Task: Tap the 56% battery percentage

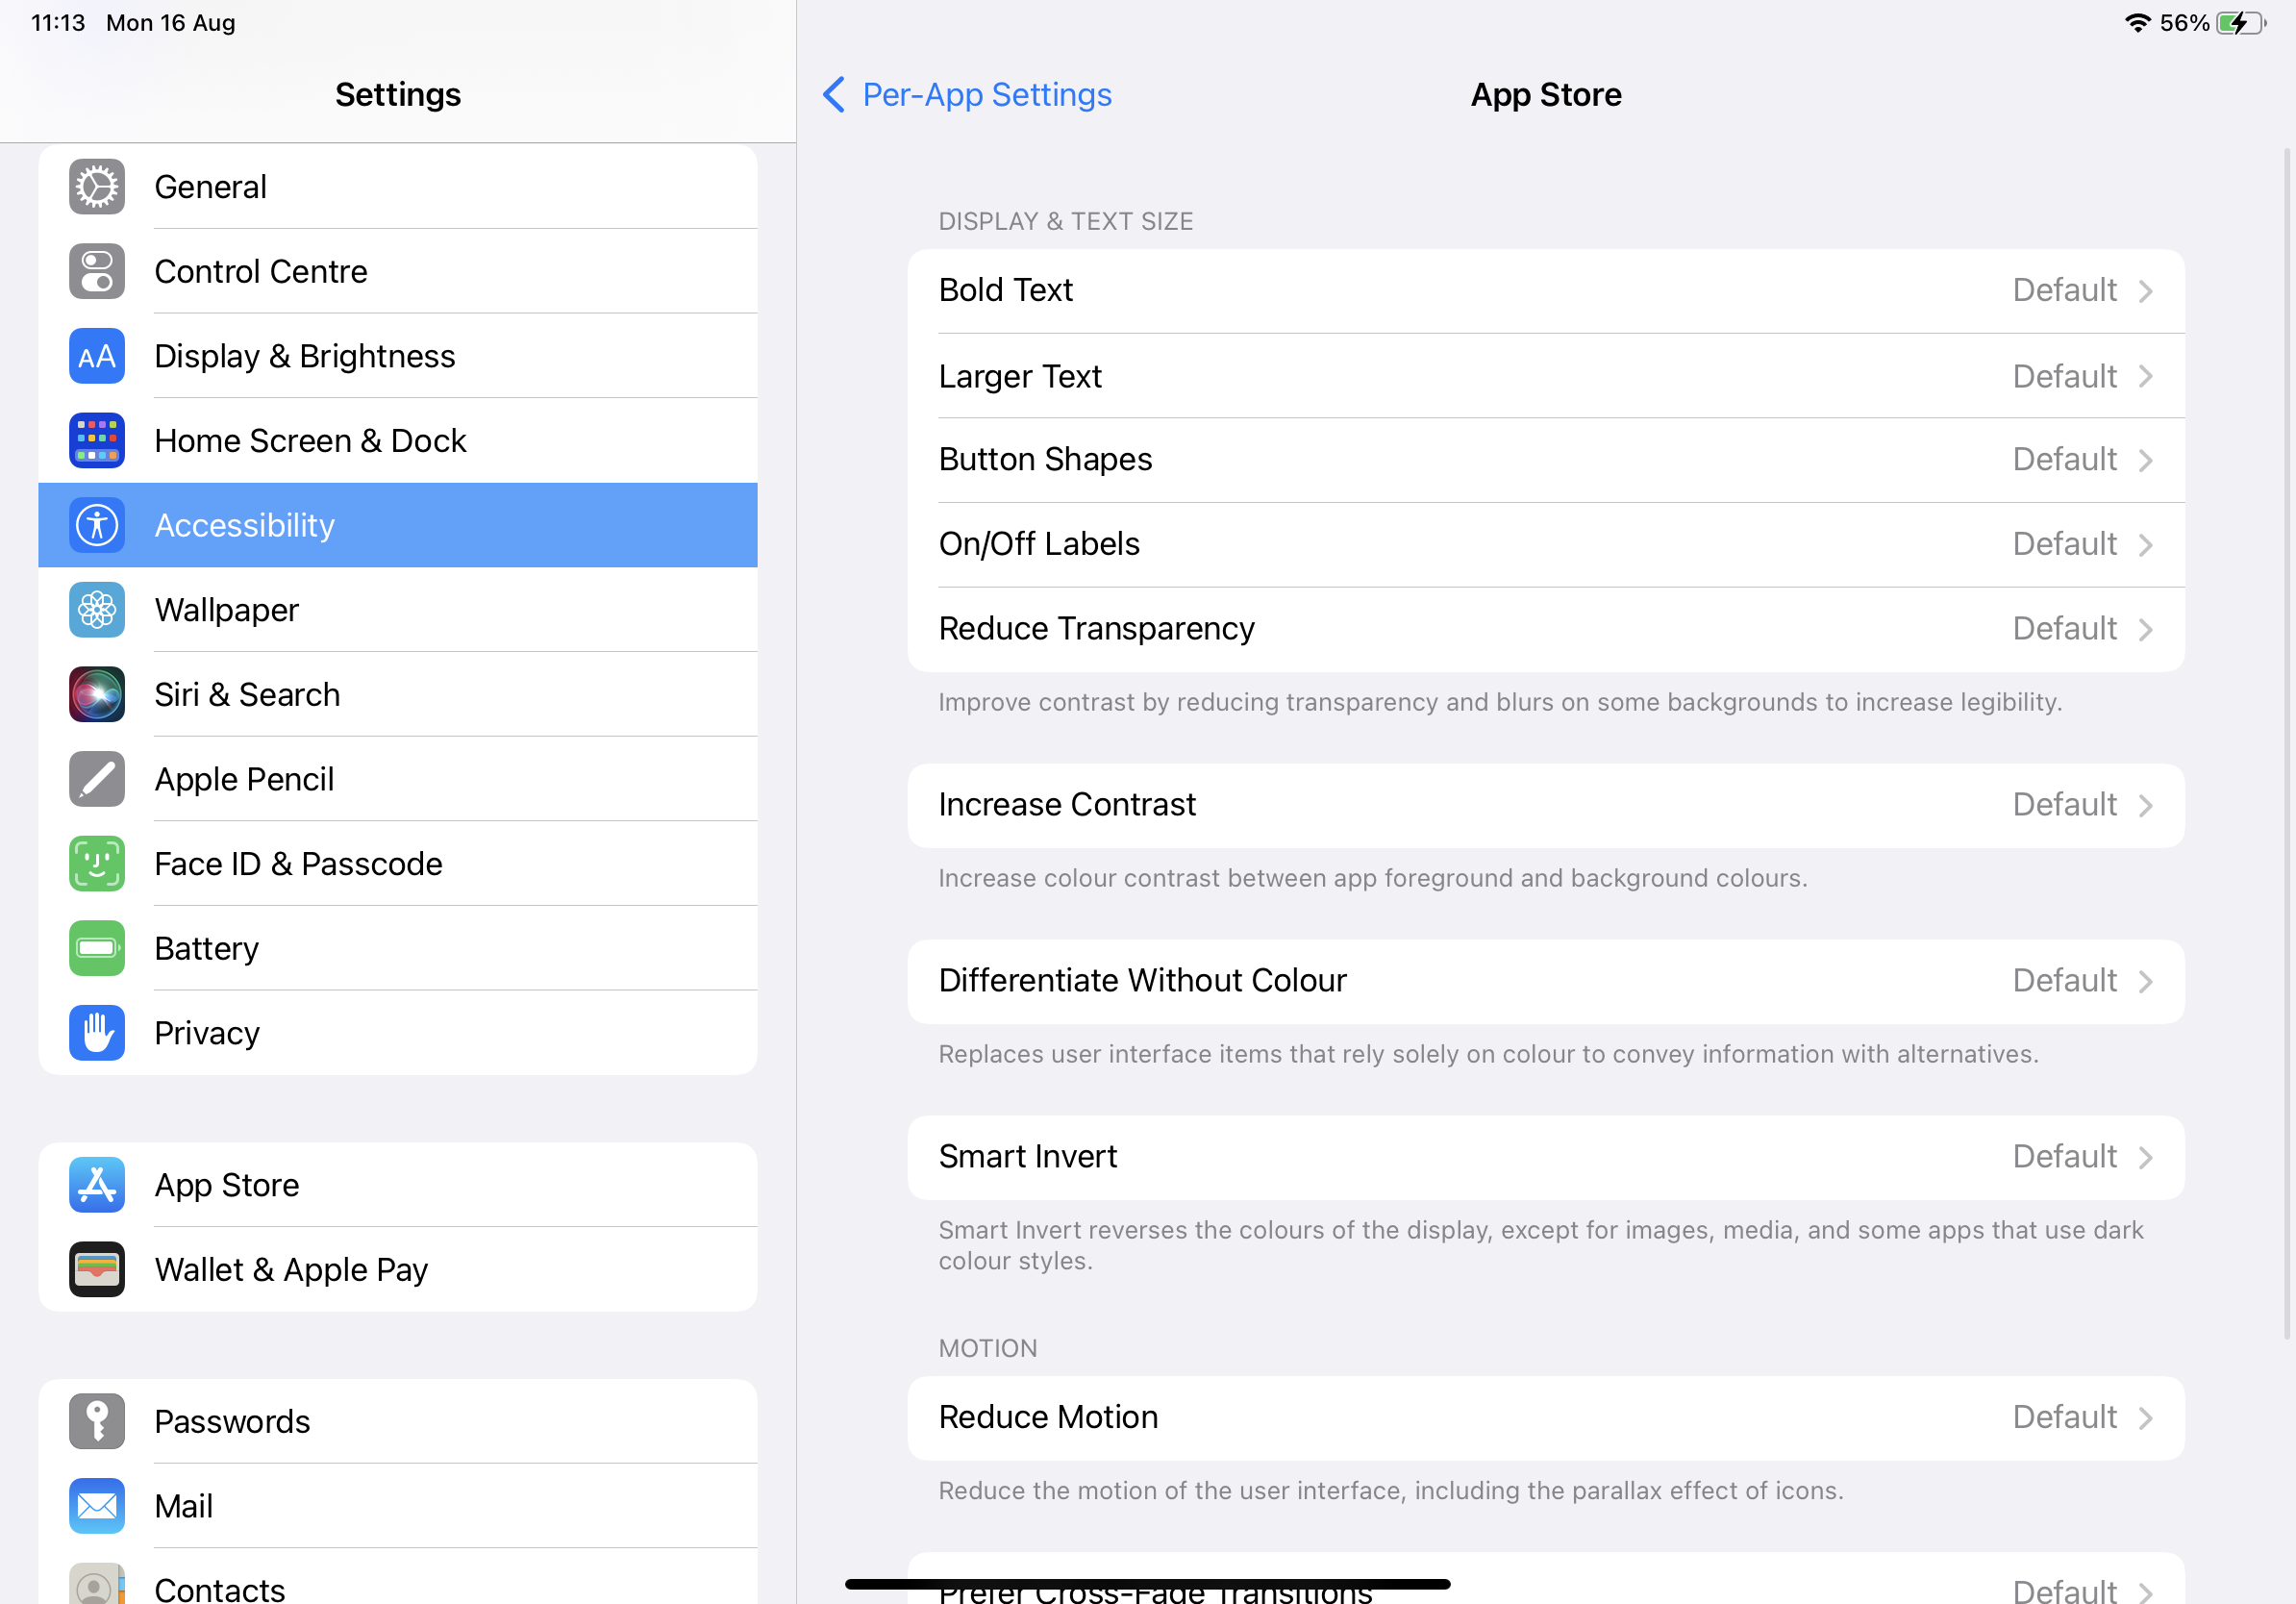Action: (2184, 23)
